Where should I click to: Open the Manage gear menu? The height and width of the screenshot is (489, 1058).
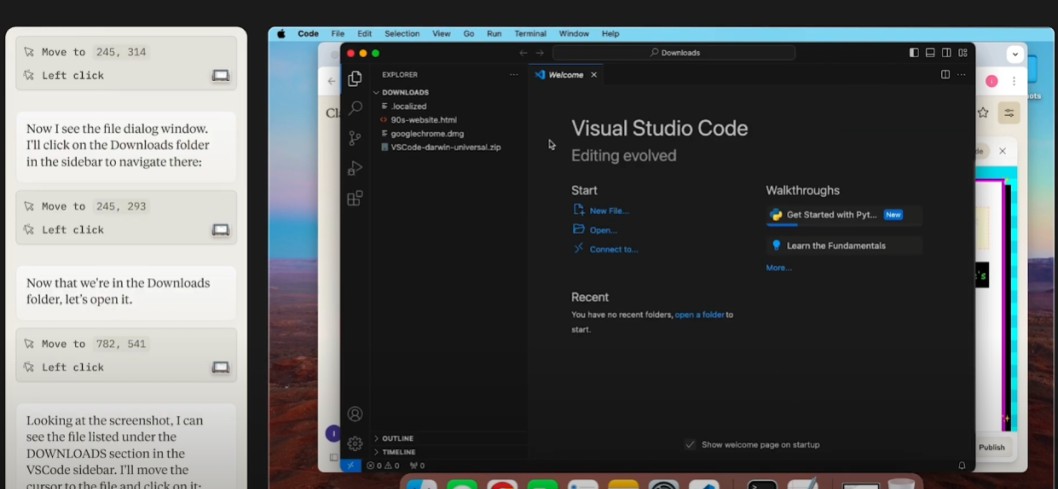click(355, 443)
